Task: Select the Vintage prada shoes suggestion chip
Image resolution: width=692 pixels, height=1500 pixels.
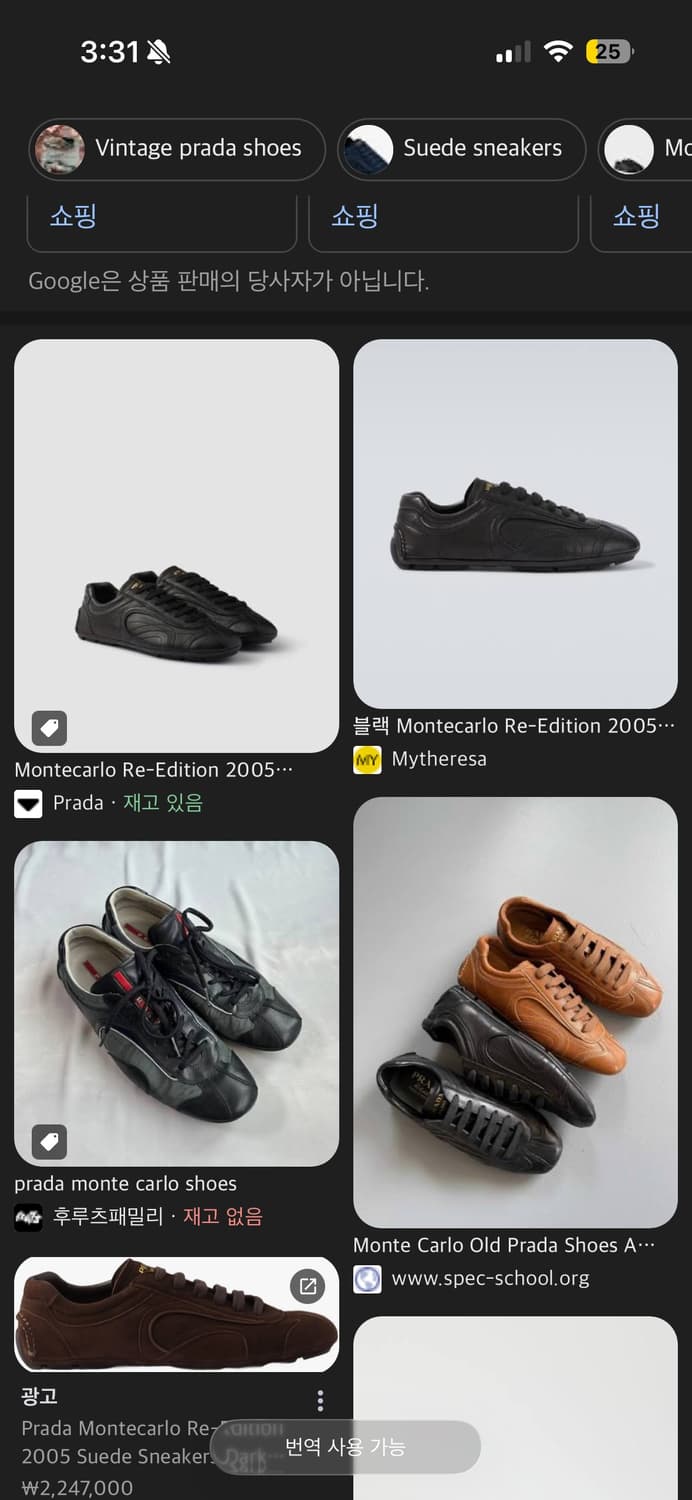Action: 177,149
